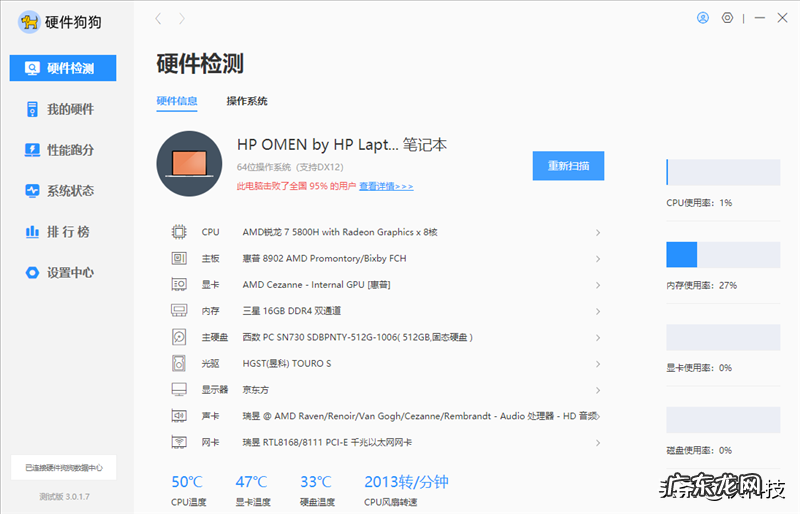Switch to the 硬件信息 tab
800x514 pixels.
pyautogui.click(x=177, y=101)
